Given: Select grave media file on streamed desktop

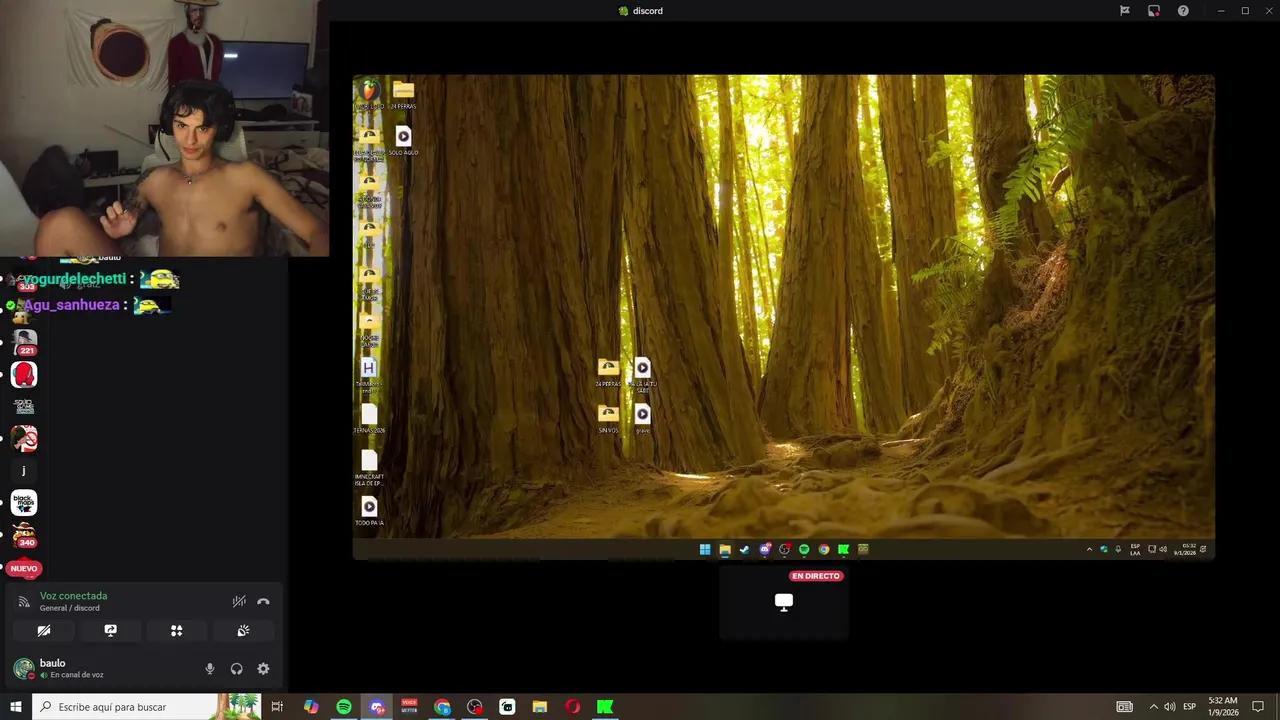Looking at the screenshot, I should pos(642,418).
